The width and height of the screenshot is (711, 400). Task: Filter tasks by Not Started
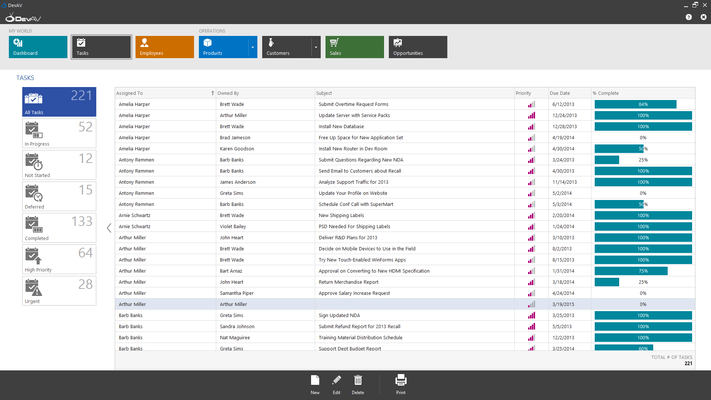point(59,165)
